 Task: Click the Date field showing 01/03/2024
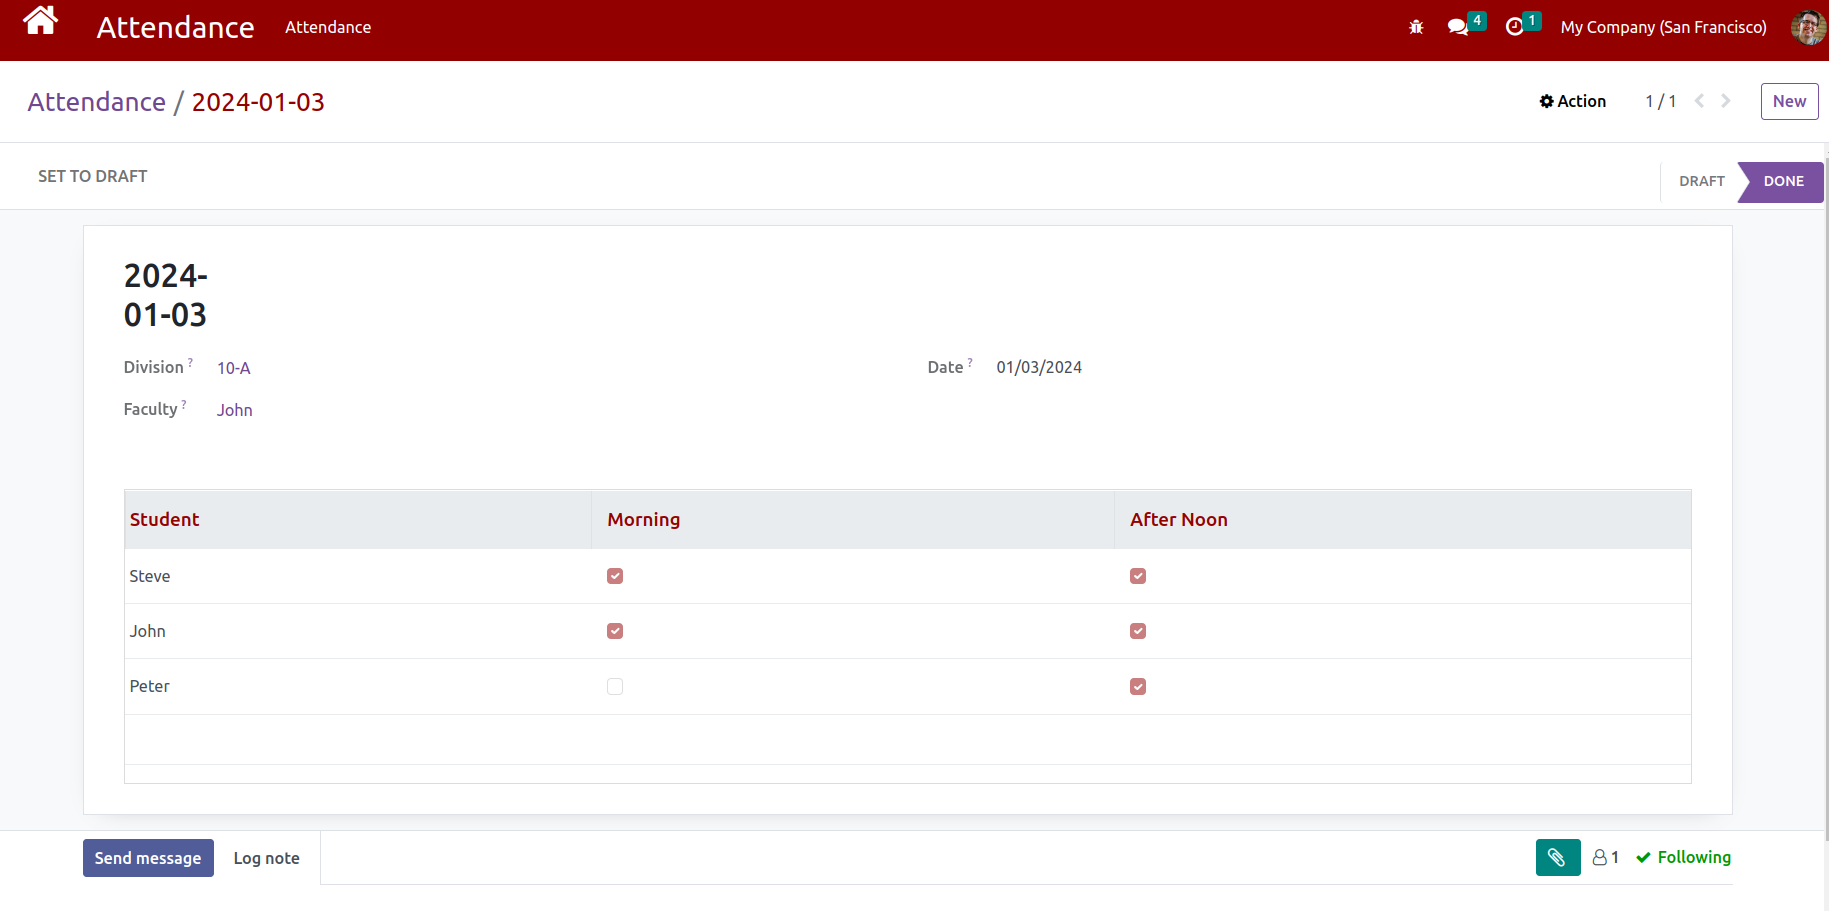point(1038,367)
